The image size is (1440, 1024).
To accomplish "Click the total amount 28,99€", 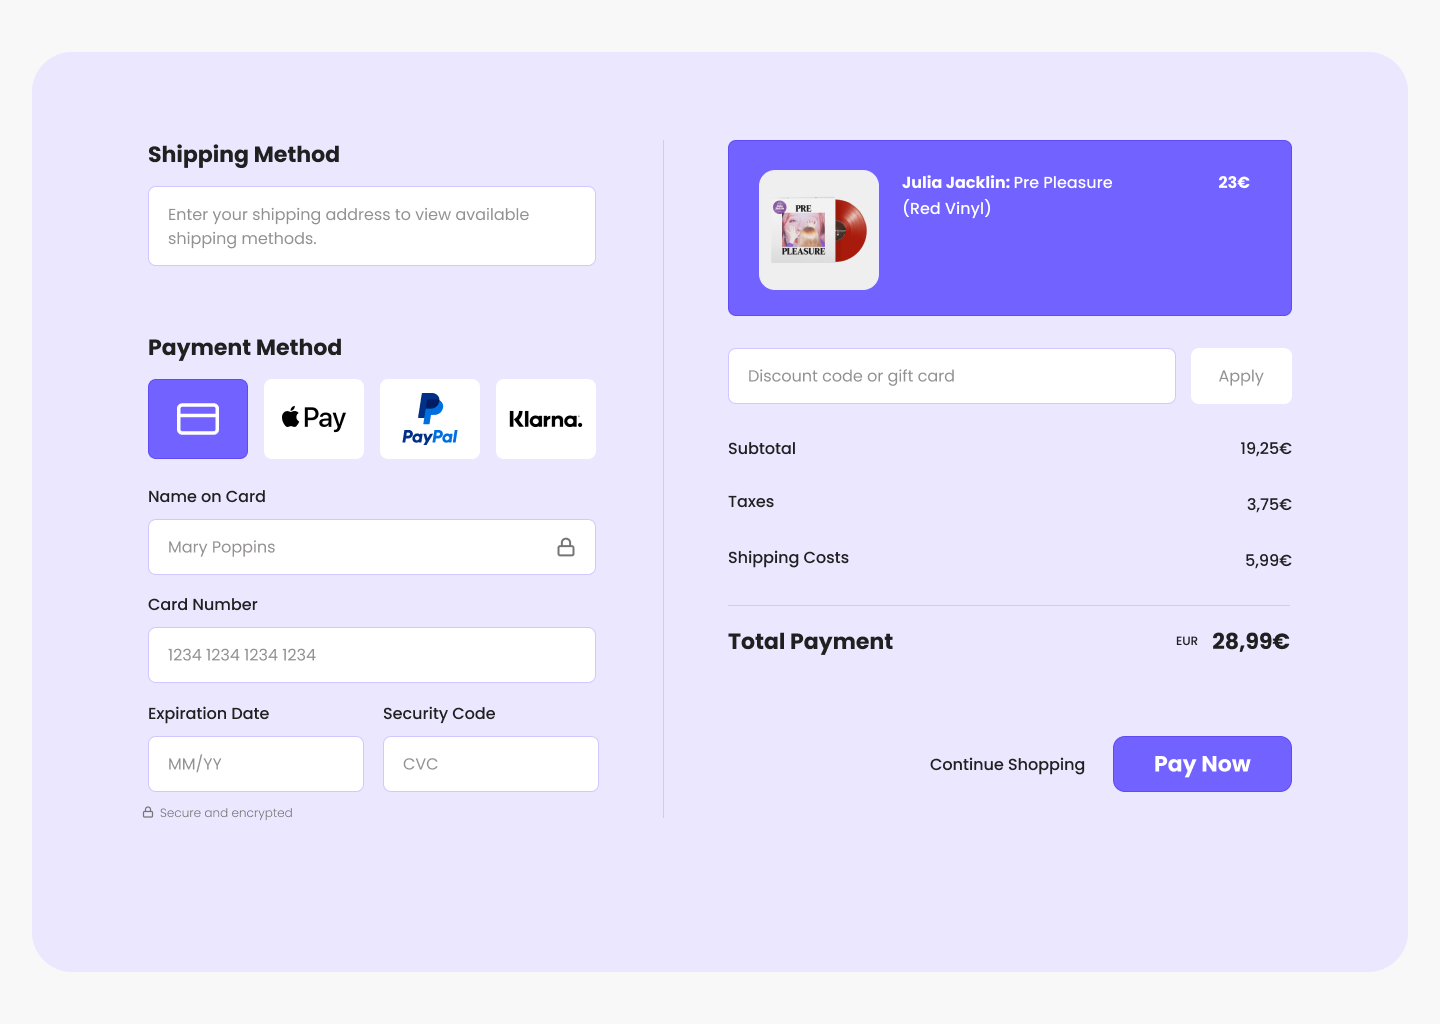I will click(1251, 641).
